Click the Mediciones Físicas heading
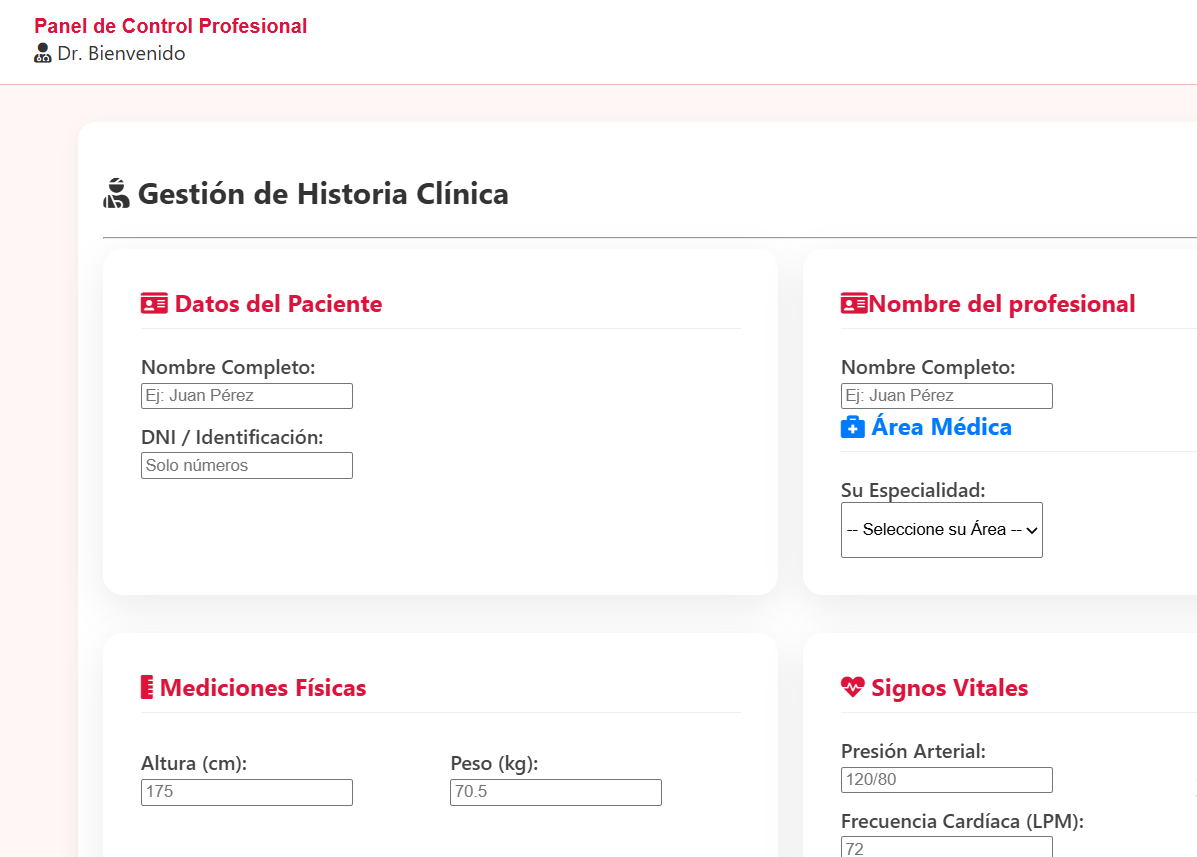This screenshot has height=857, width=1197. click(x=263, y=688)
